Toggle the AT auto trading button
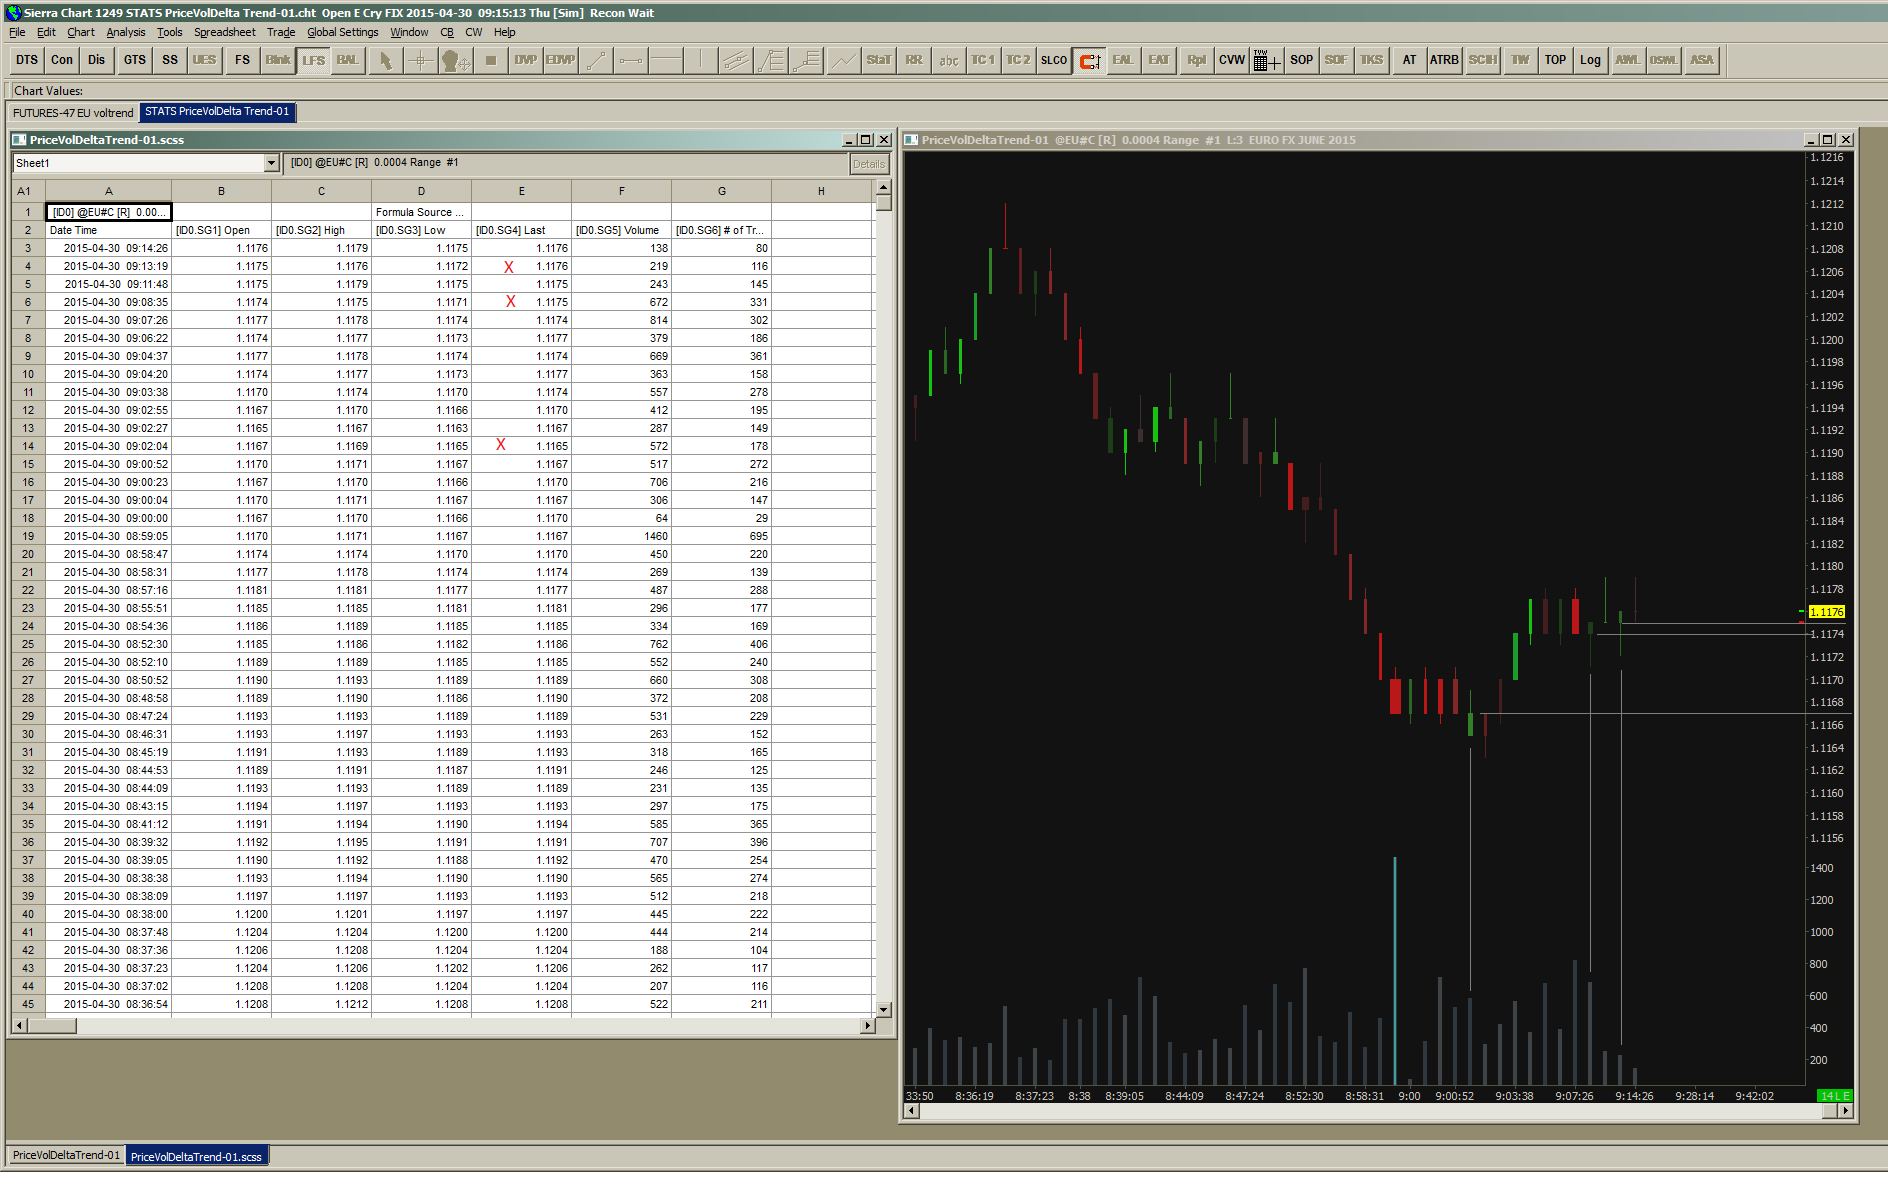The height and width of the screenshot is (1200, 1888). (x=1409, y=60)
